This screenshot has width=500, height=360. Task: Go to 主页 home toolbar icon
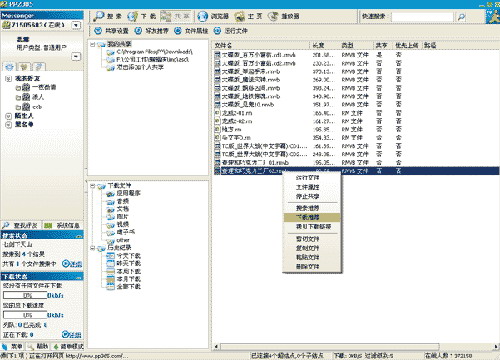click(x=239, y=16)
